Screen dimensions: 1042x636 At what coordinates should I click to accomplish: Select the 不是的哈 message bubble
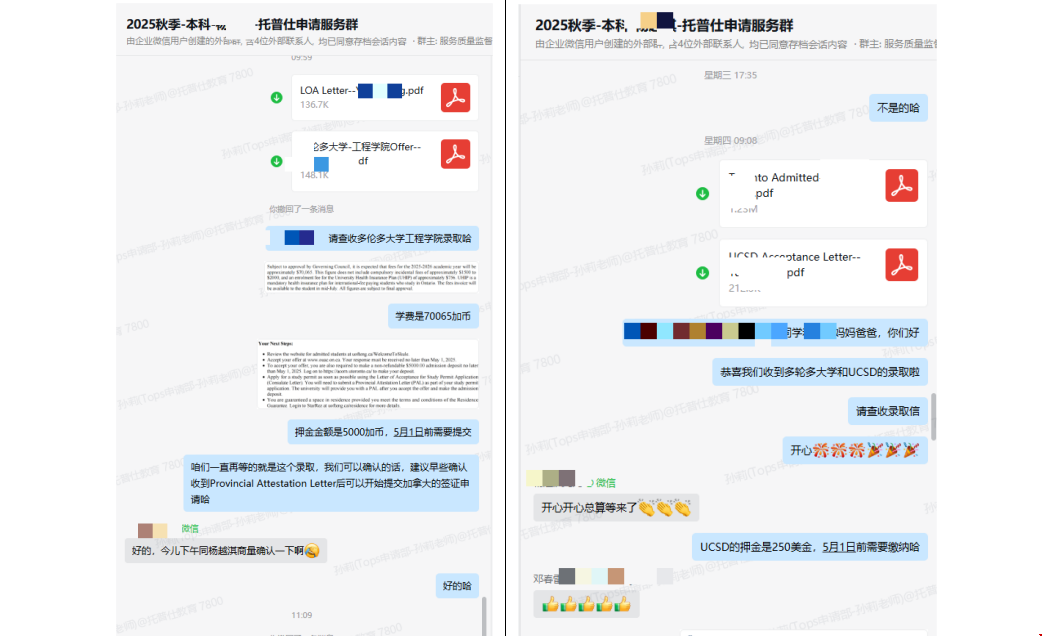(x=898, y=108)
